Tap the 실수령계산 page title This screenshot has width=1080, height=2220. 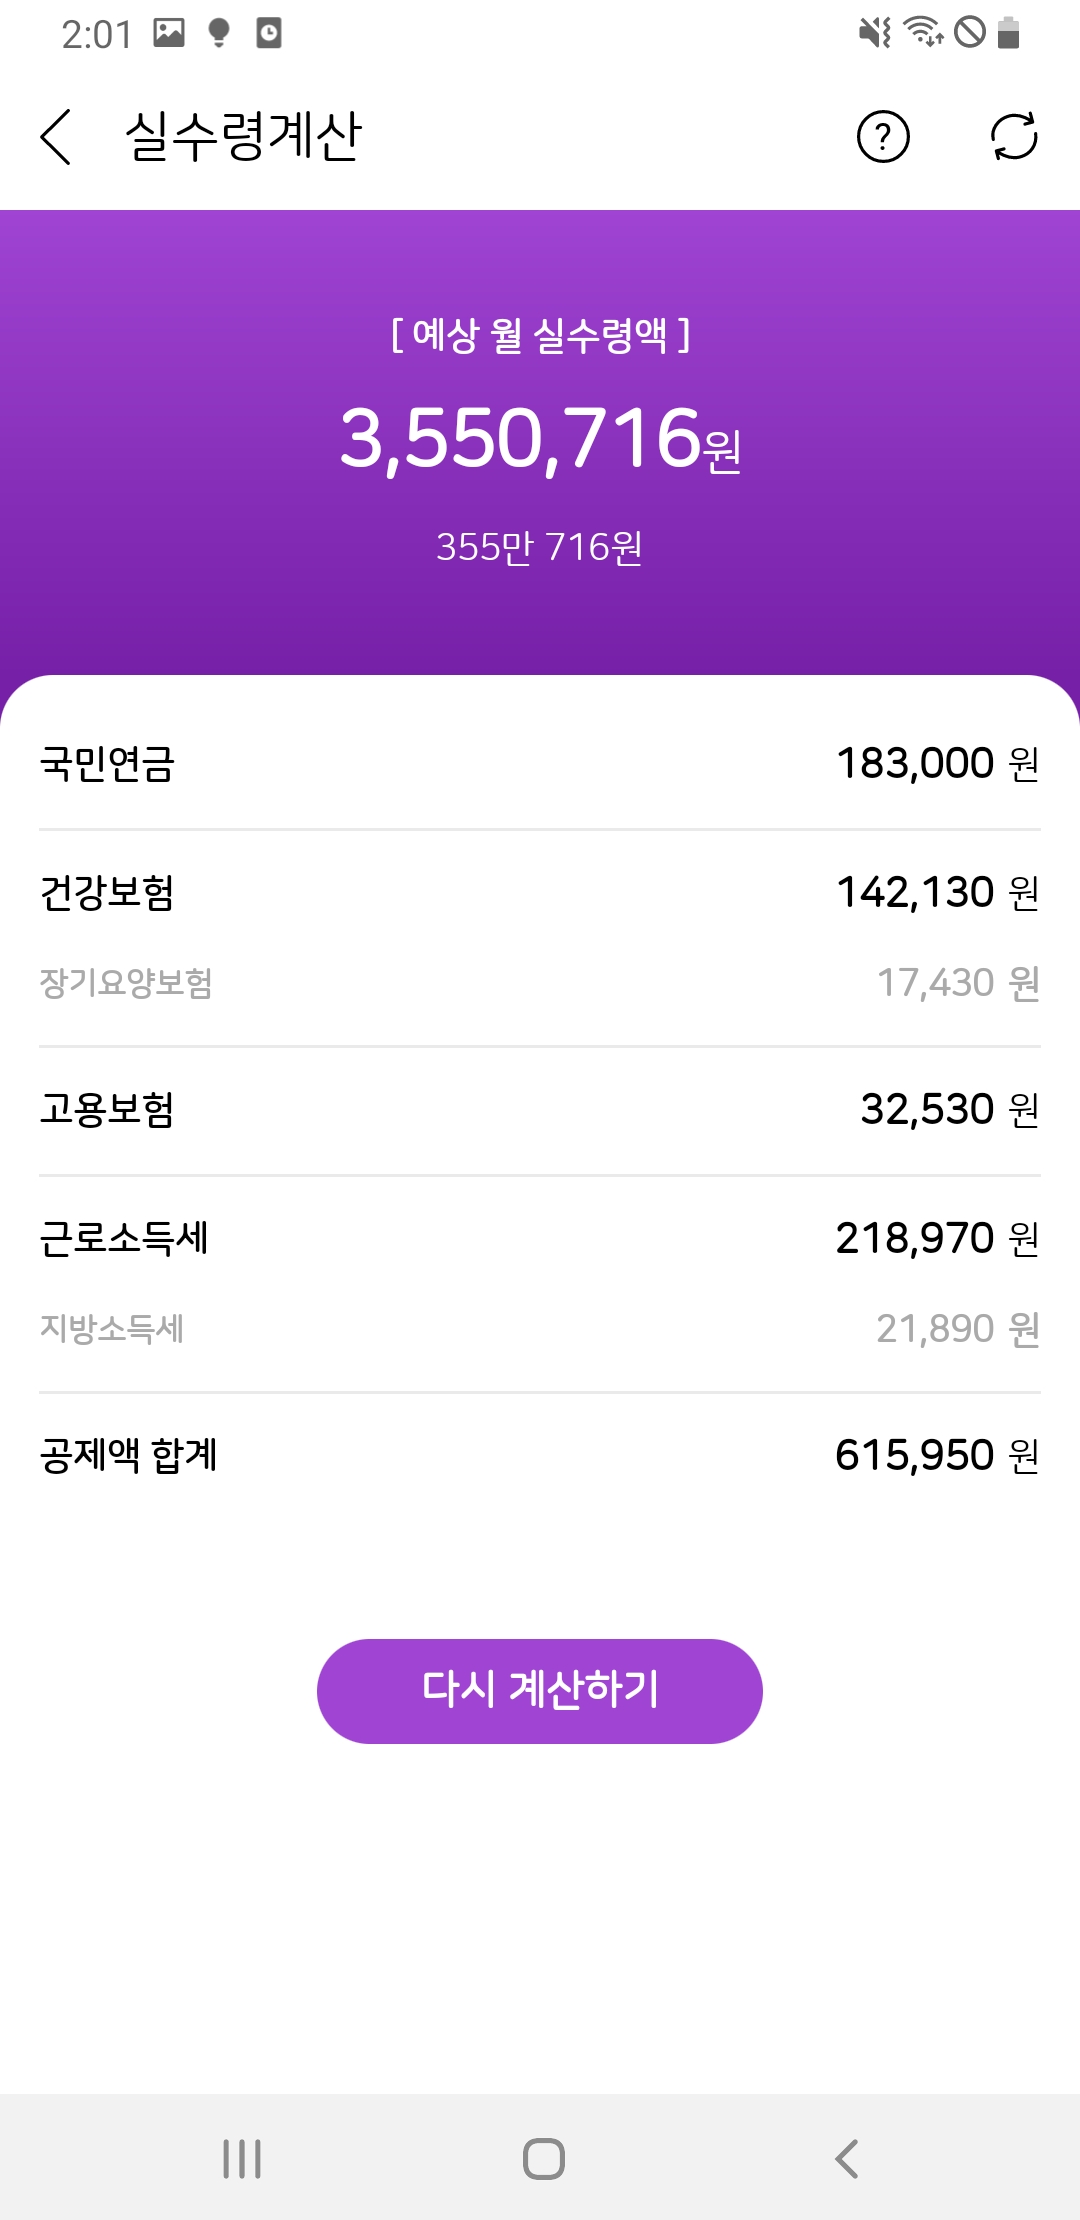(243, 137)
